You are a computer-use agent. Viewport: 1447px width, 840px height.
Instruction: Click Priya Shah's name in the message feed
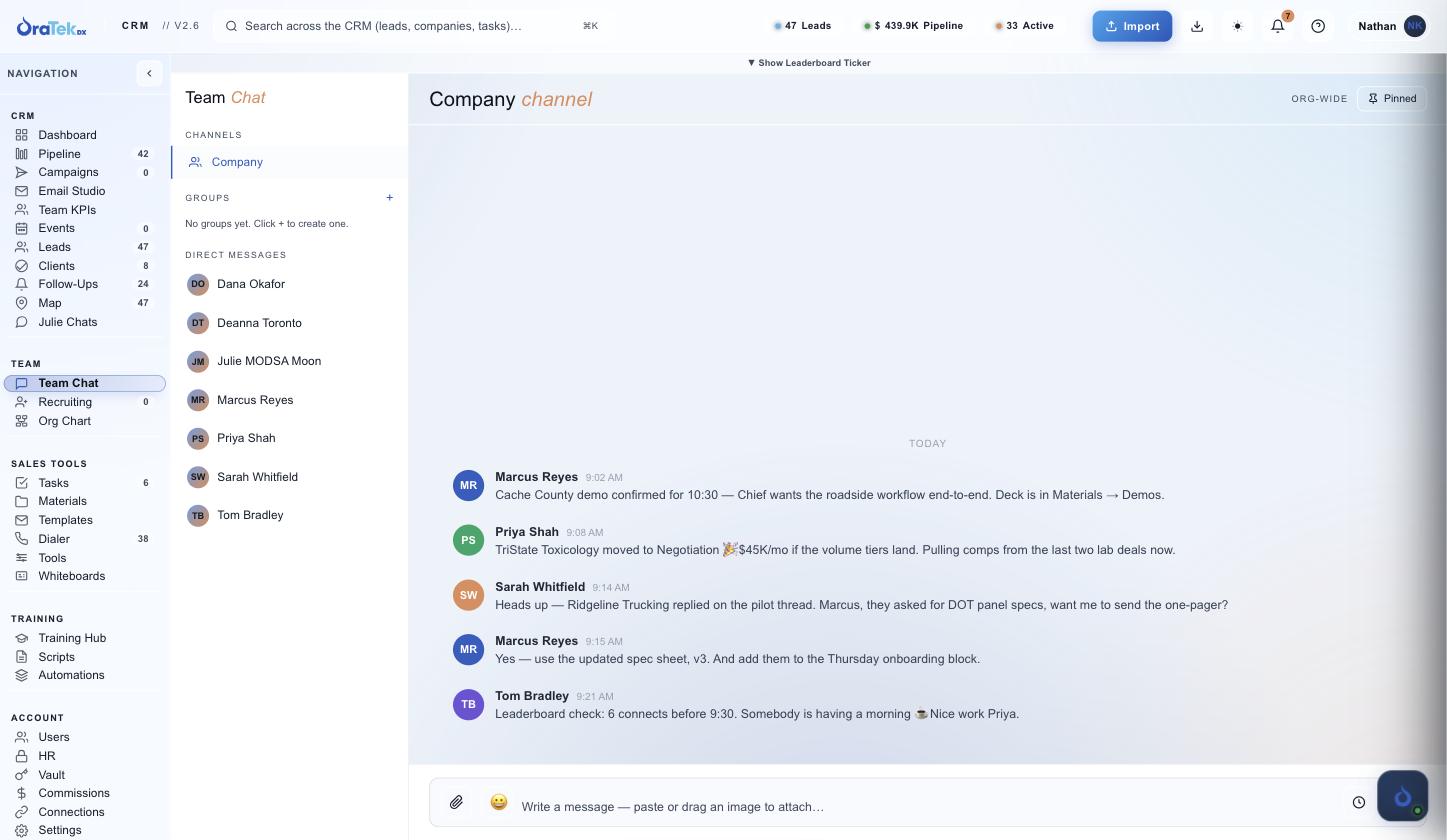pos(527,532)
